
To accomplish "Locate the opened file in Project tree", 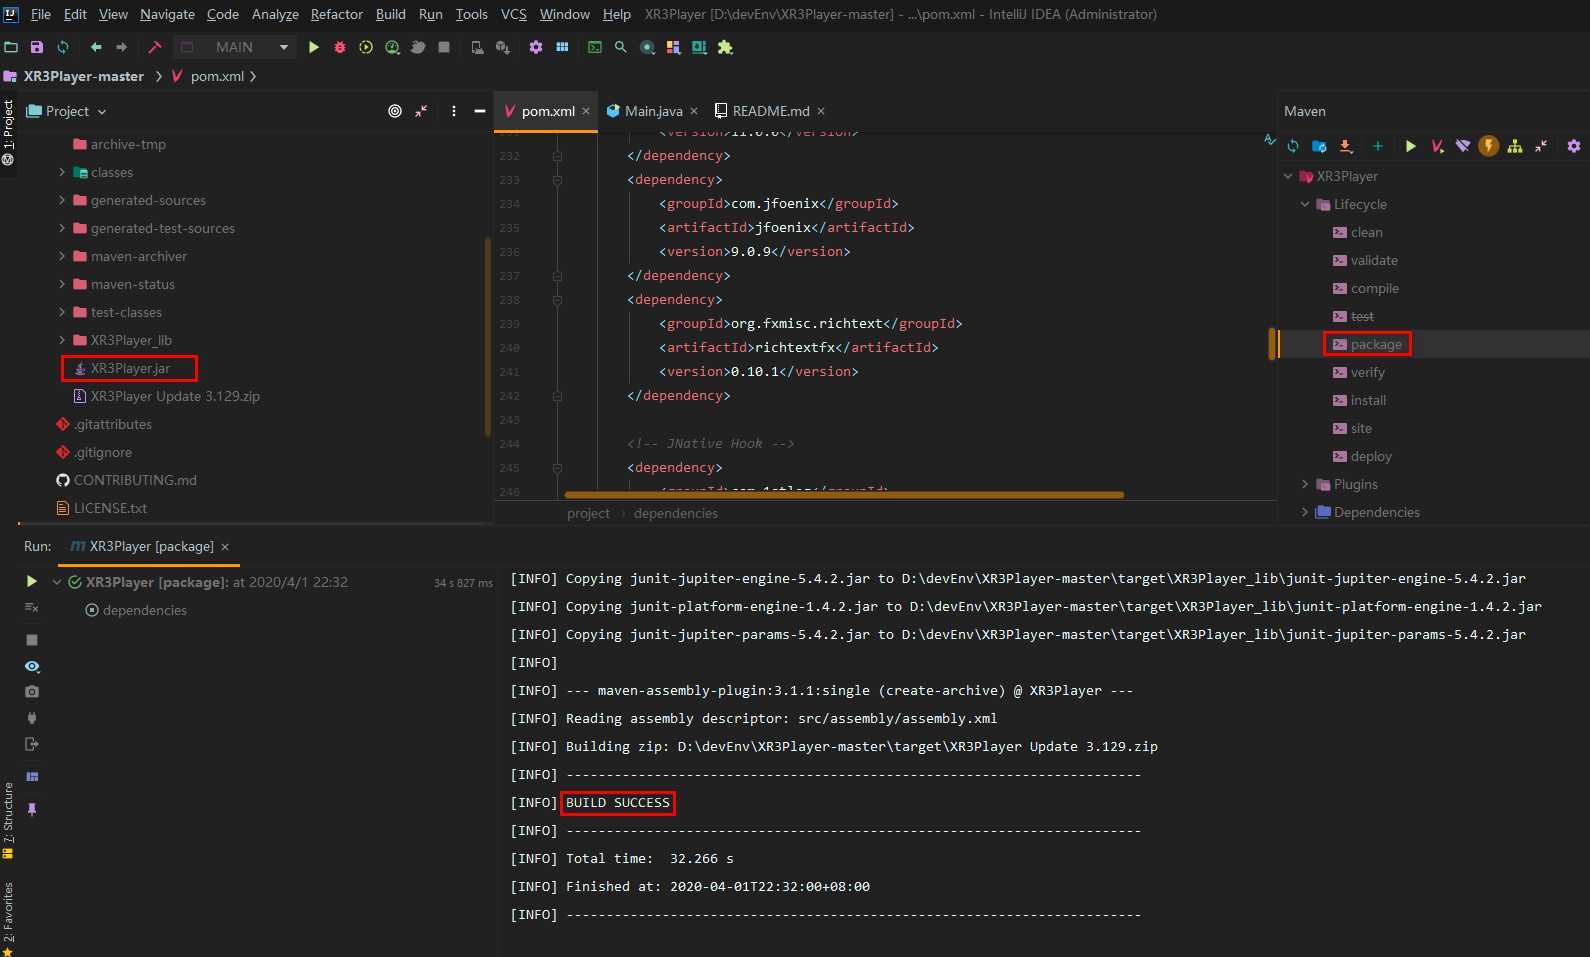I will pyautogui.click(x=395, y=111).
